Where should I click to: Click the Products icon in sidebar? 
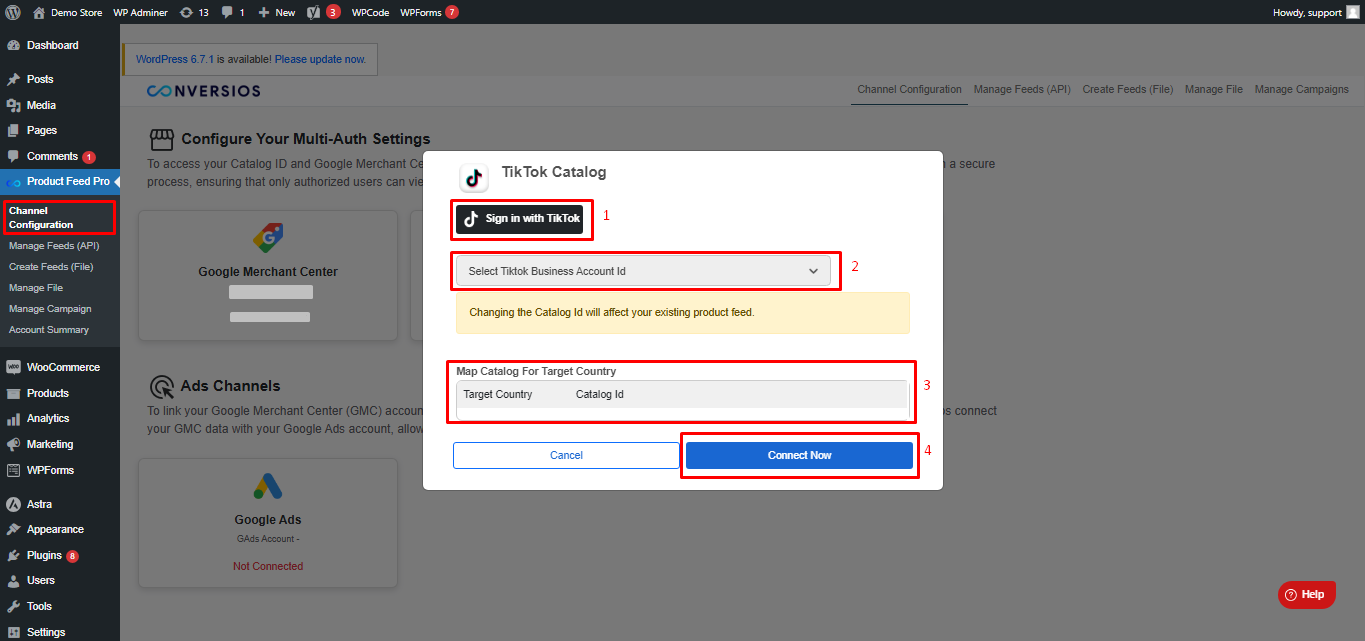[14, 393]
